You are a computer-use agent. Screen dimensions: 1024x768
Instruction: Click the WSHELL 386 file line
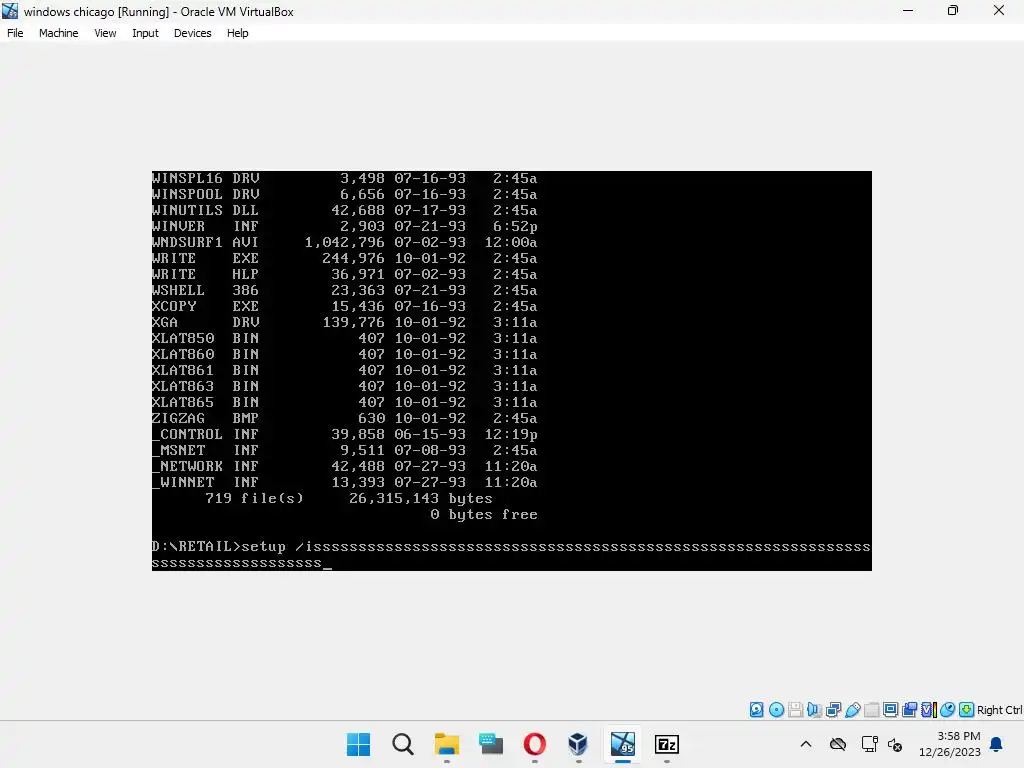345,291
